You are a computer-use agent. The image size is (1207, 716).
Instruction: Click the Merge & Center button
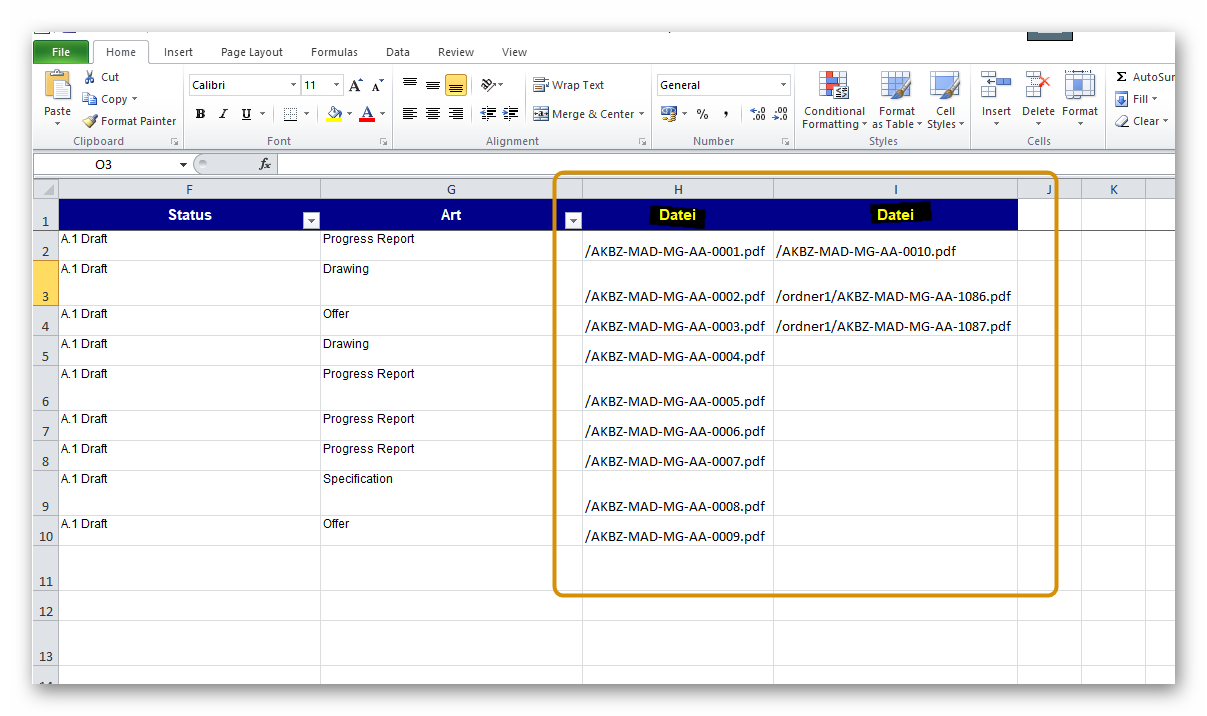coord(588,114)
